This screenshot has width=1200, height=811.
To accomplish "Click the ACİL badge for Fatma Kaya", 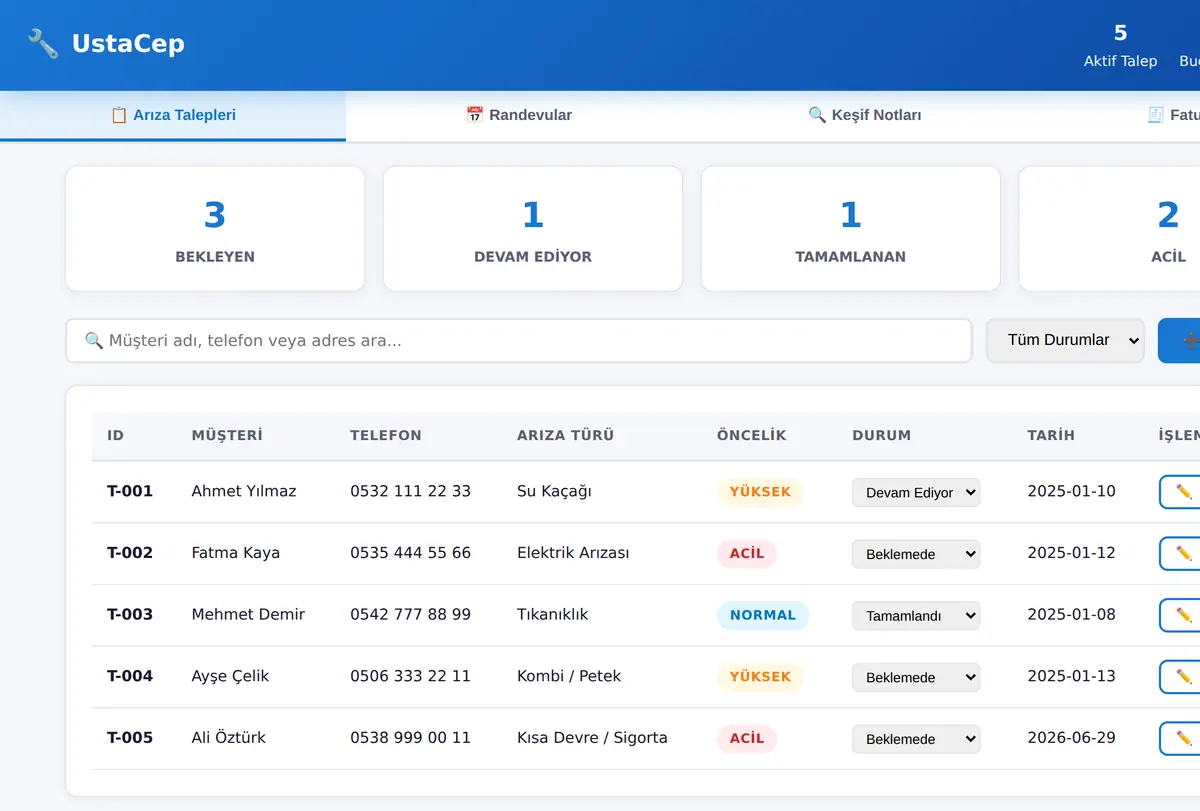I will click(747, 553).
